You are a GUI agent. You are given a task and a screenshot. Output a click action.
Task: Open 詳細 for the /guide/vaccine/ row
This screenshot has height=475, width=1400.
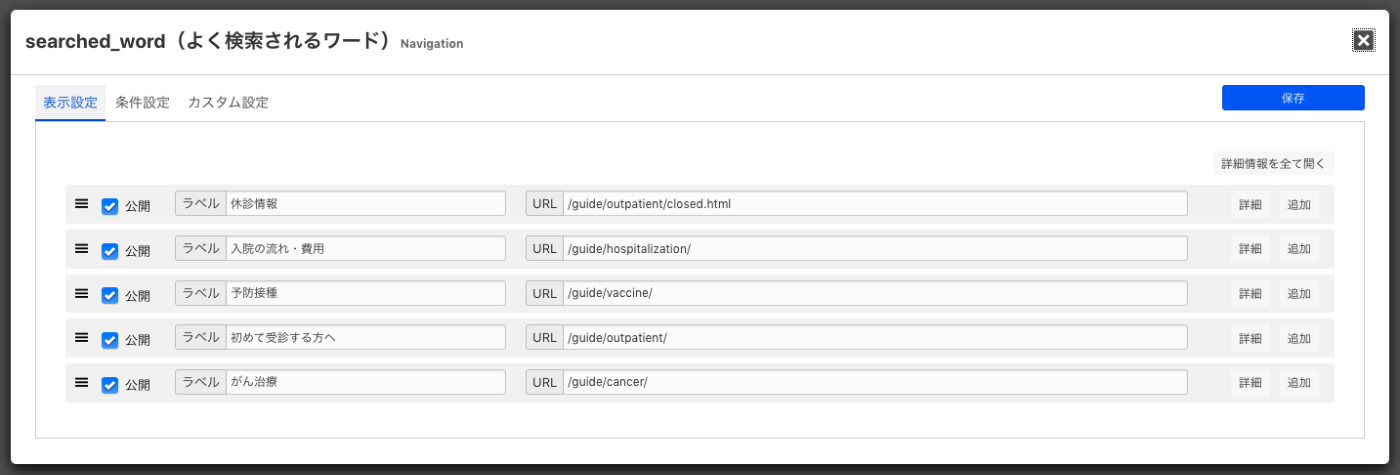click(x=1250, y=294)
